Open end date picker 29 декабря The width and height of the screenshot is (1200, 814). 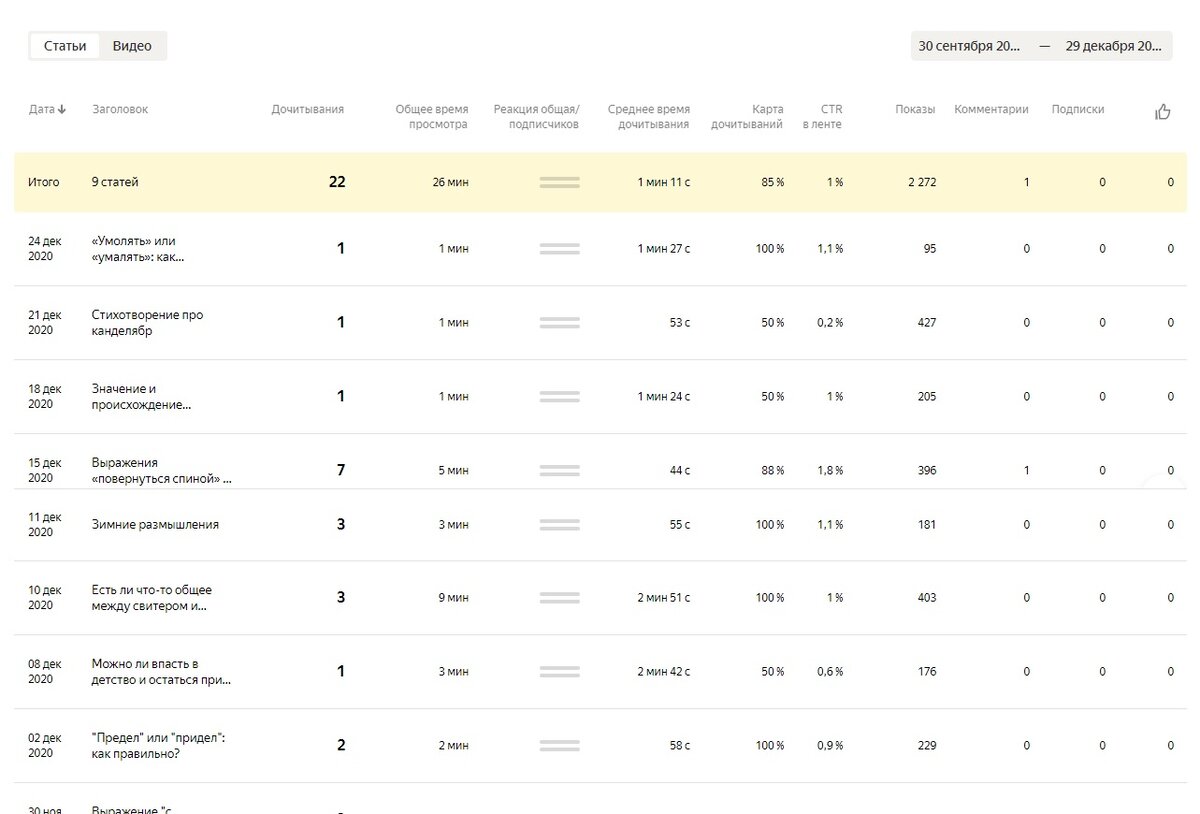click(1113, 46)
